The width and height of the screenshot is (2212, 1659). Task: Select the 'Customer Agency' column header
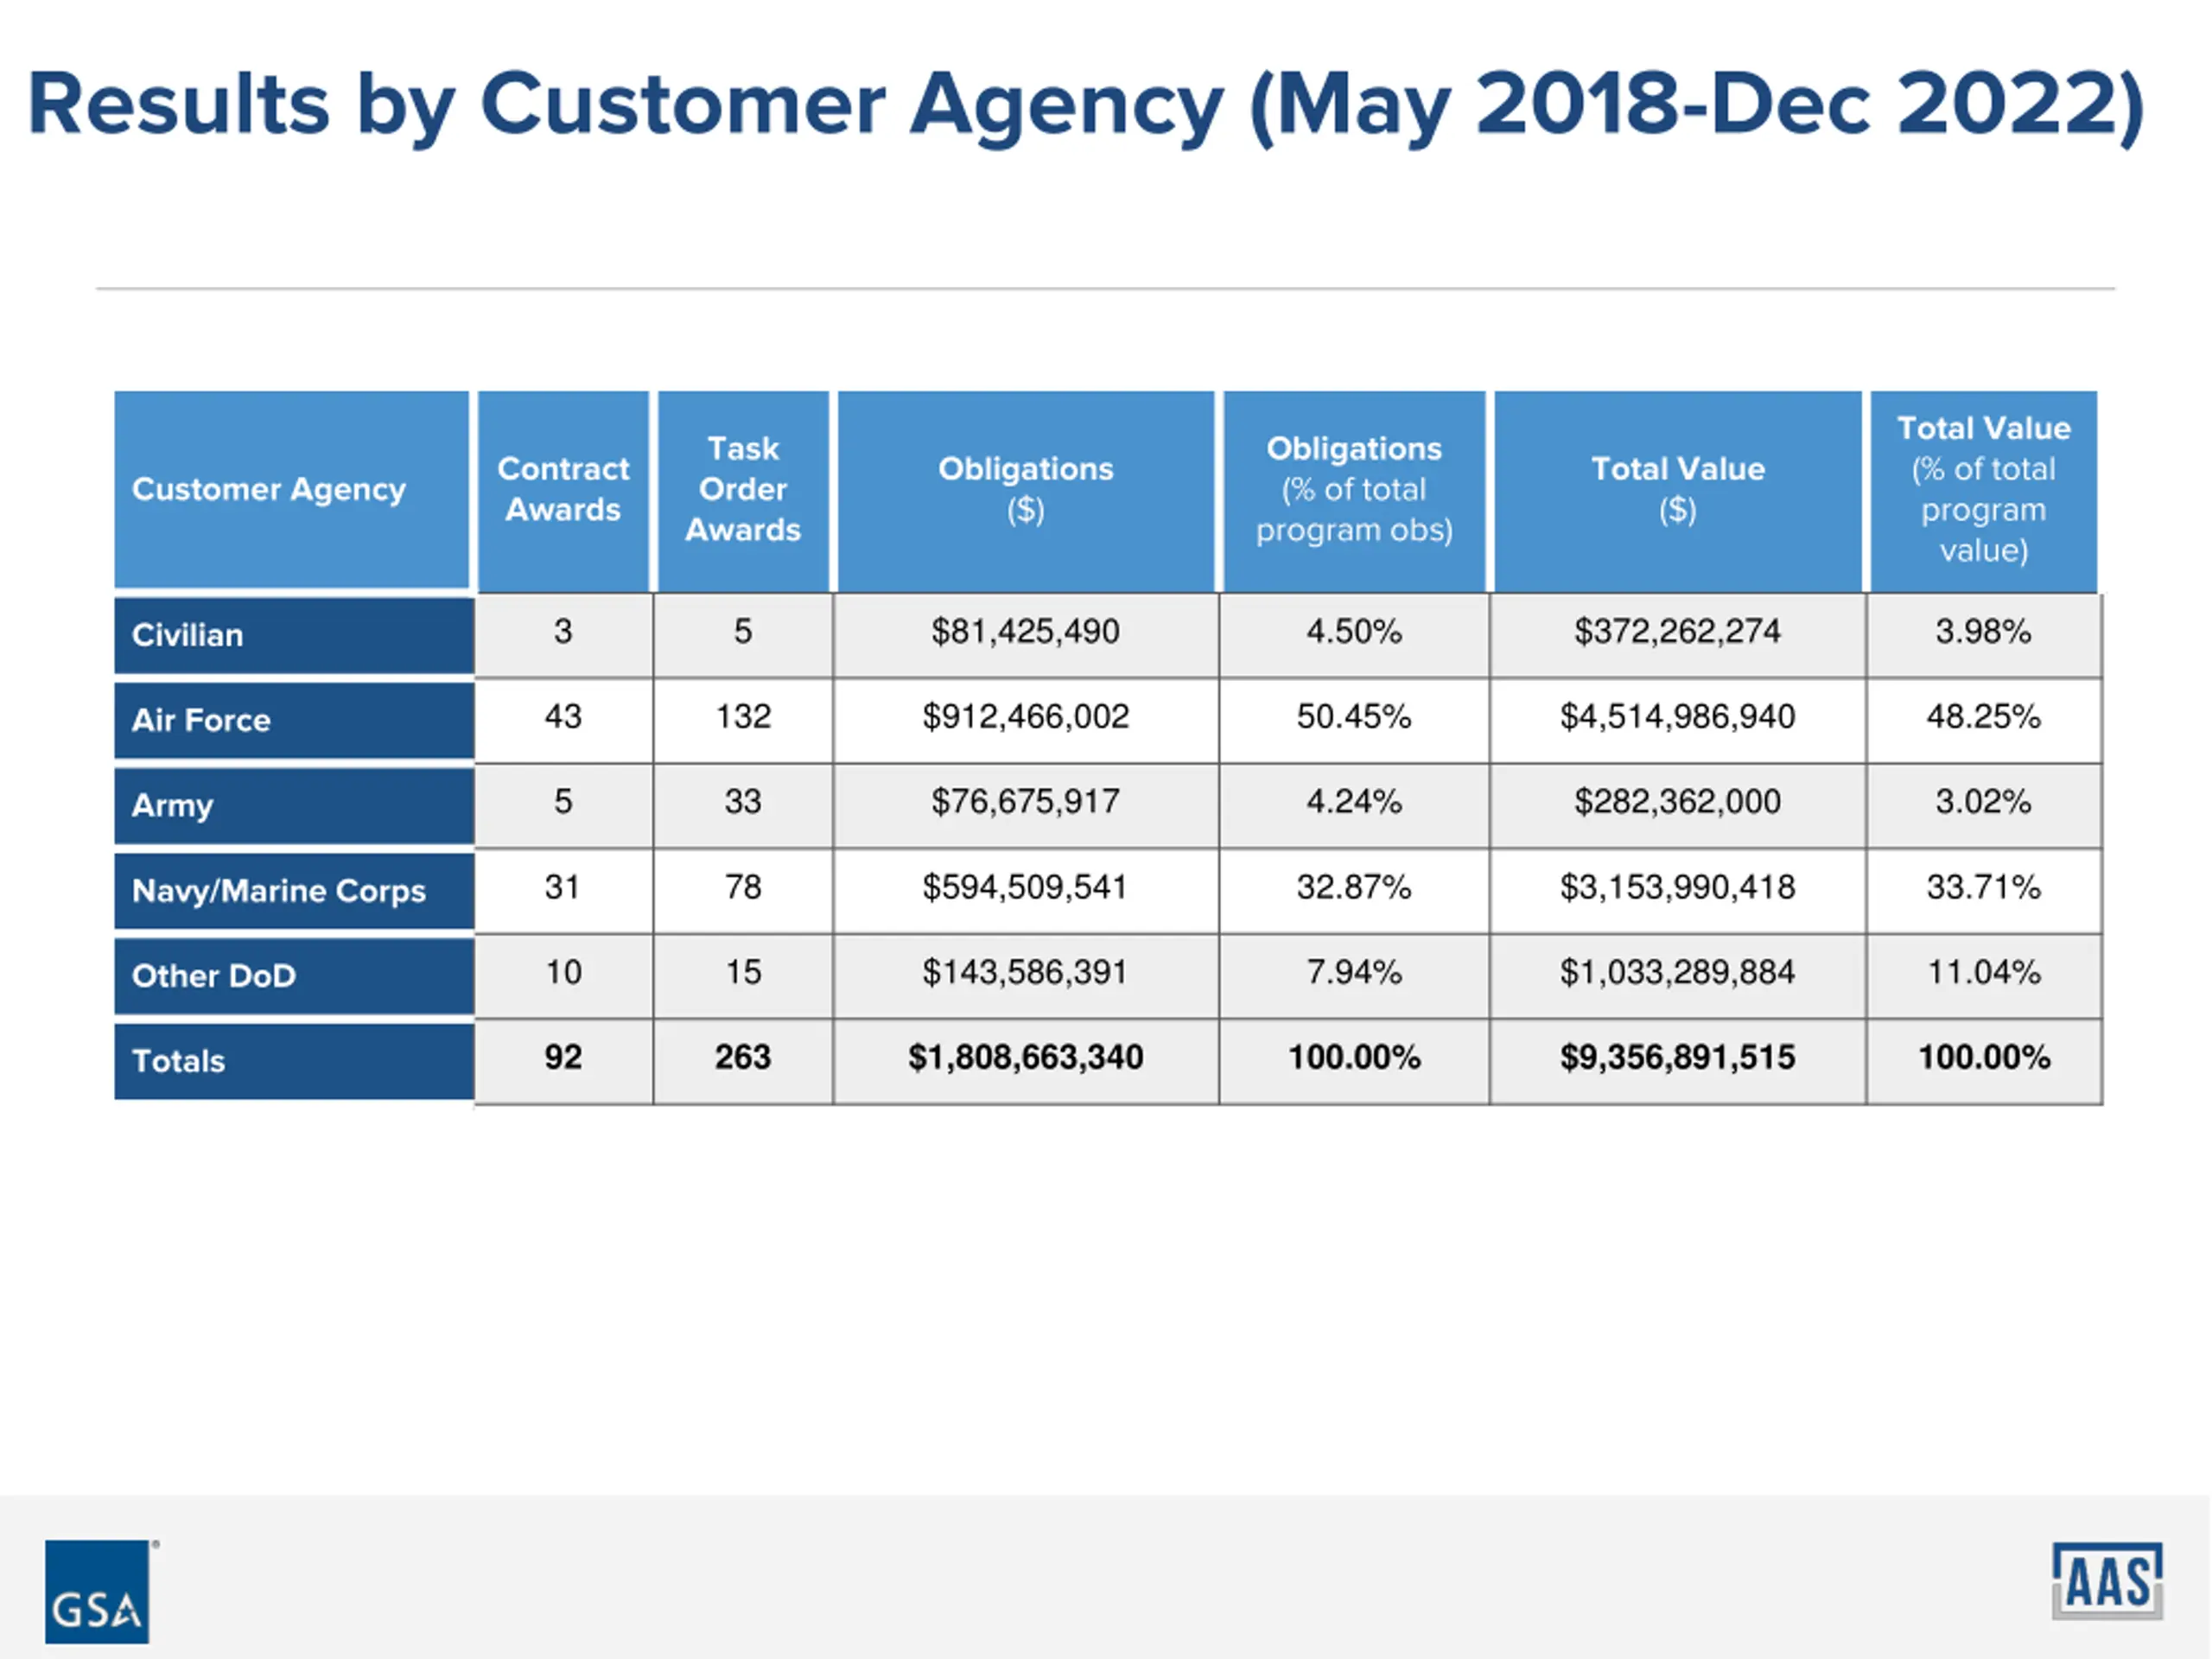292,489
